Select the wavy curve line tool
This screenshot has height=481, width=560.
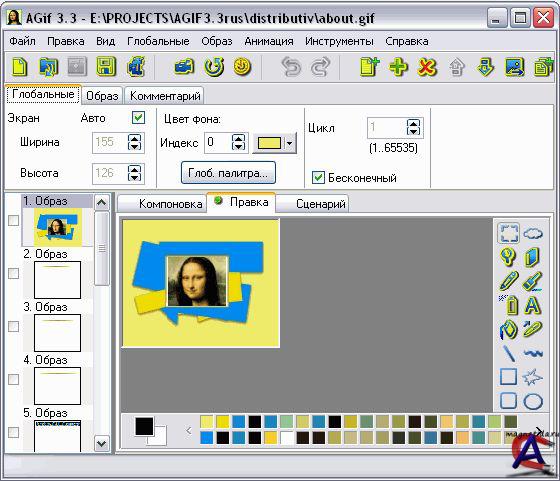pyautogui.click(x=533, y=353)
